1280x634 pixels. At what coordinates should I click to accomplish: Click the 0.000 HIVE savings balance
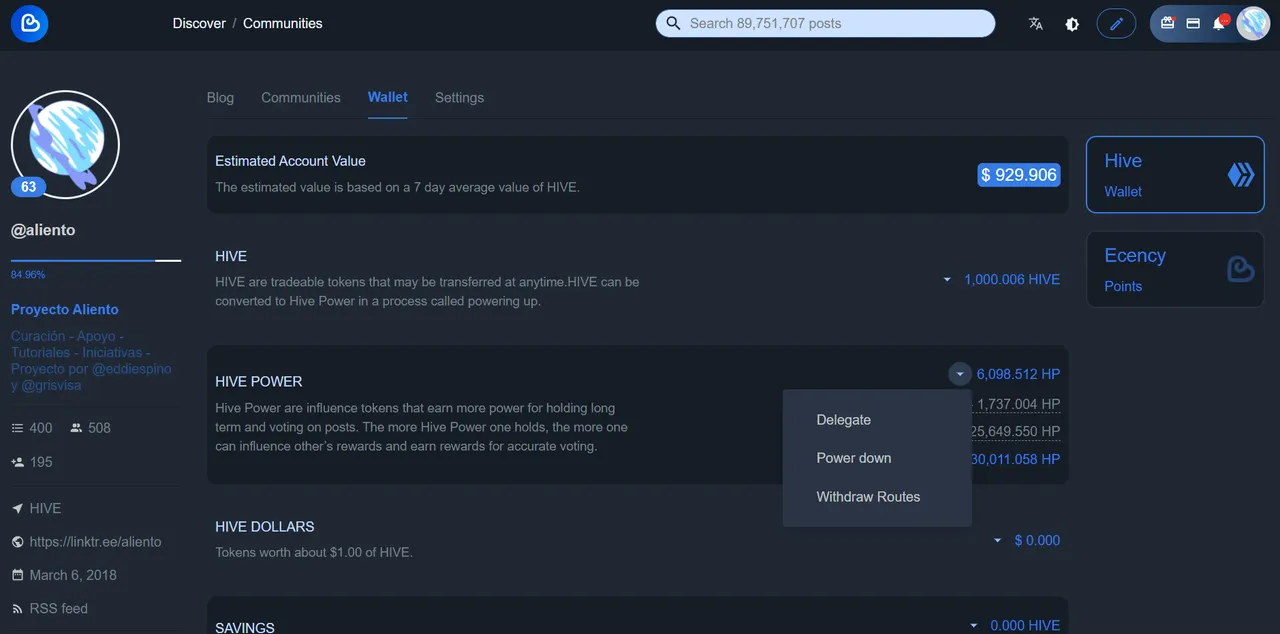point(1025,626)
